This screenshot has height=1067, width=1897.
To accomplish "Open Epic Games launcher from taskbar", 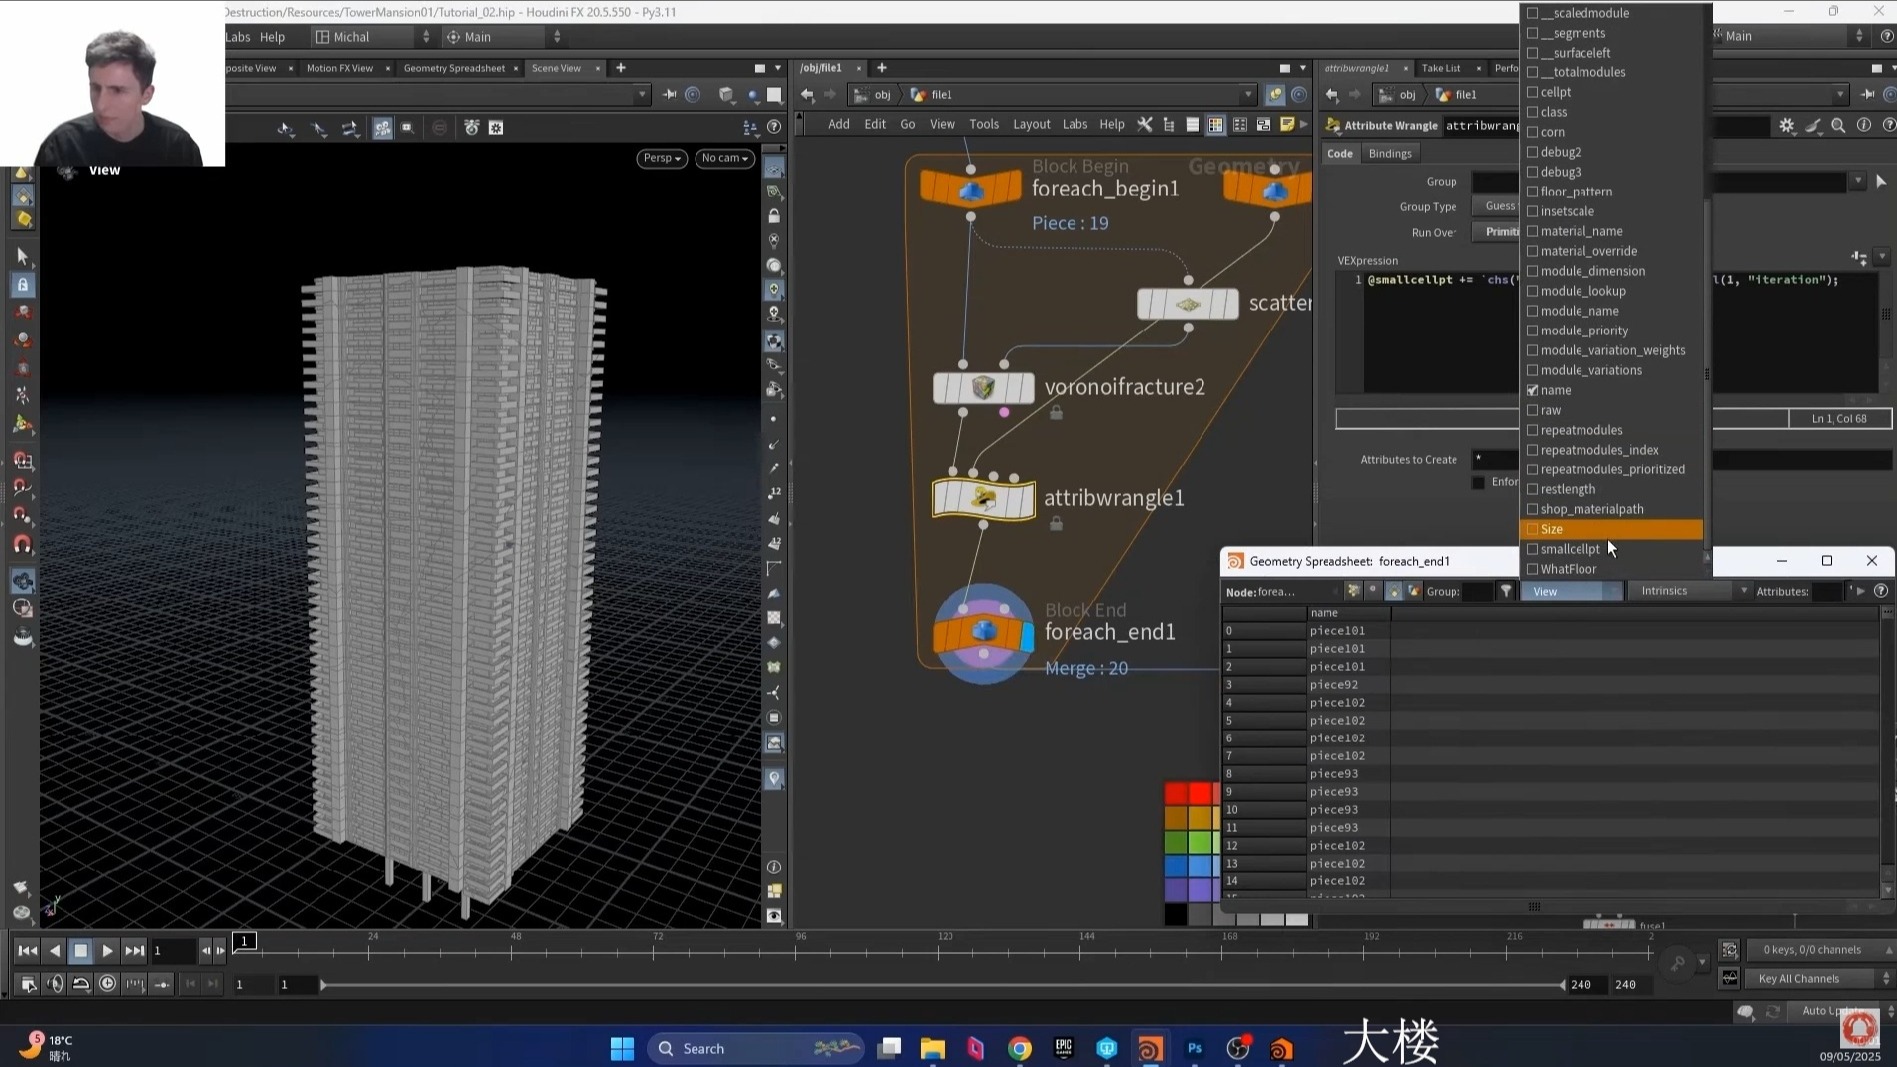I will pyautogui.click(x=1063, y=1048).
